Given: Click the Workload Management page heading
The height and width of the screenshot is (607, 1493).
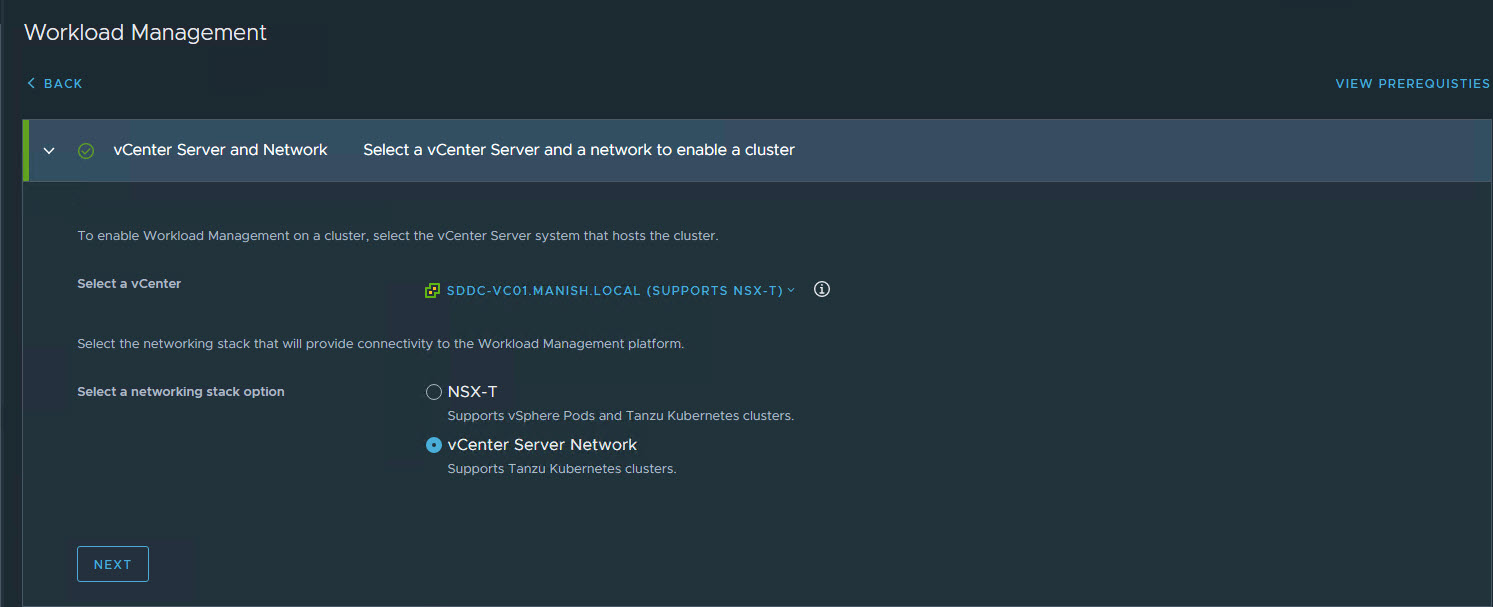Looking at the screenshot, I should 145,32.
